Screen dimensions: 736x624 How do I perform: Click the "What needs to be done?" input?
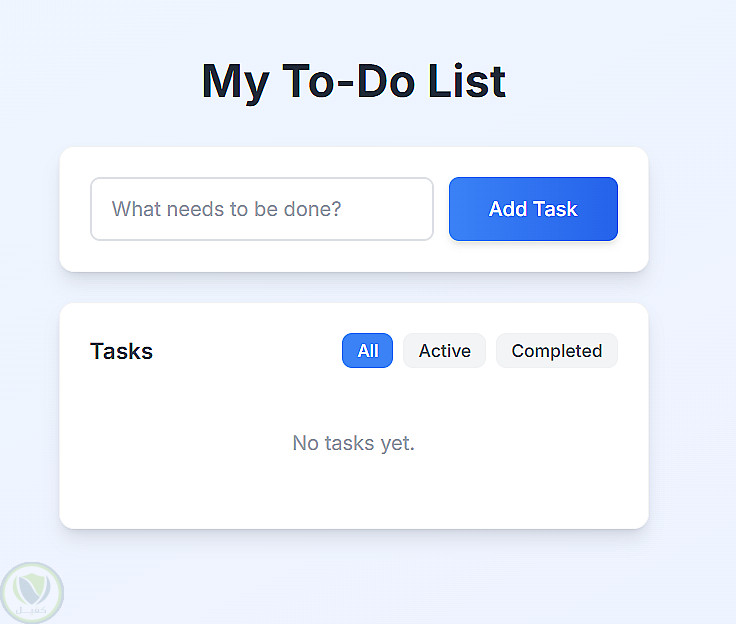coord(261,209)
